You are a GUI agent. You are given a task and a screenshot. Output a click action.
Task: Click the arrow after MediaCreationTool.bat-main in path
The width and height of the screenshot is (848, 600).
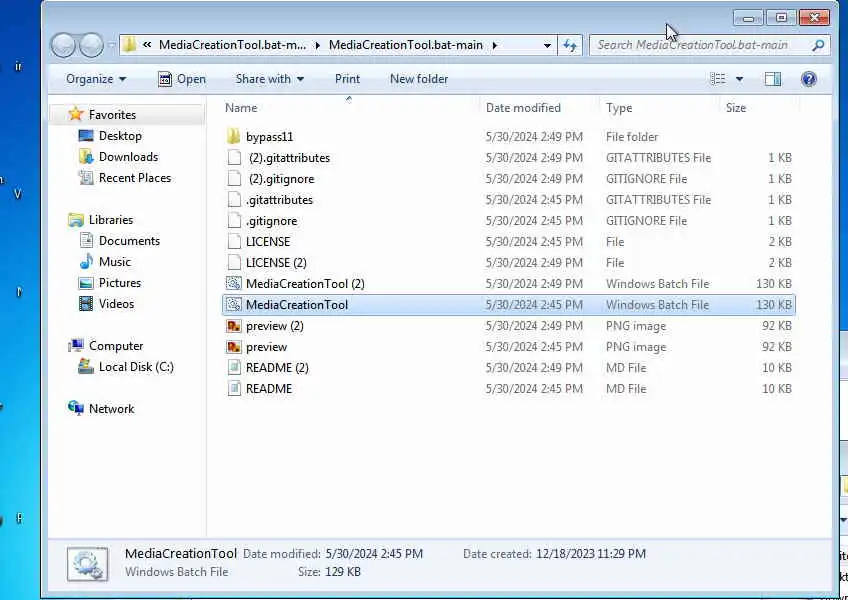495,45
